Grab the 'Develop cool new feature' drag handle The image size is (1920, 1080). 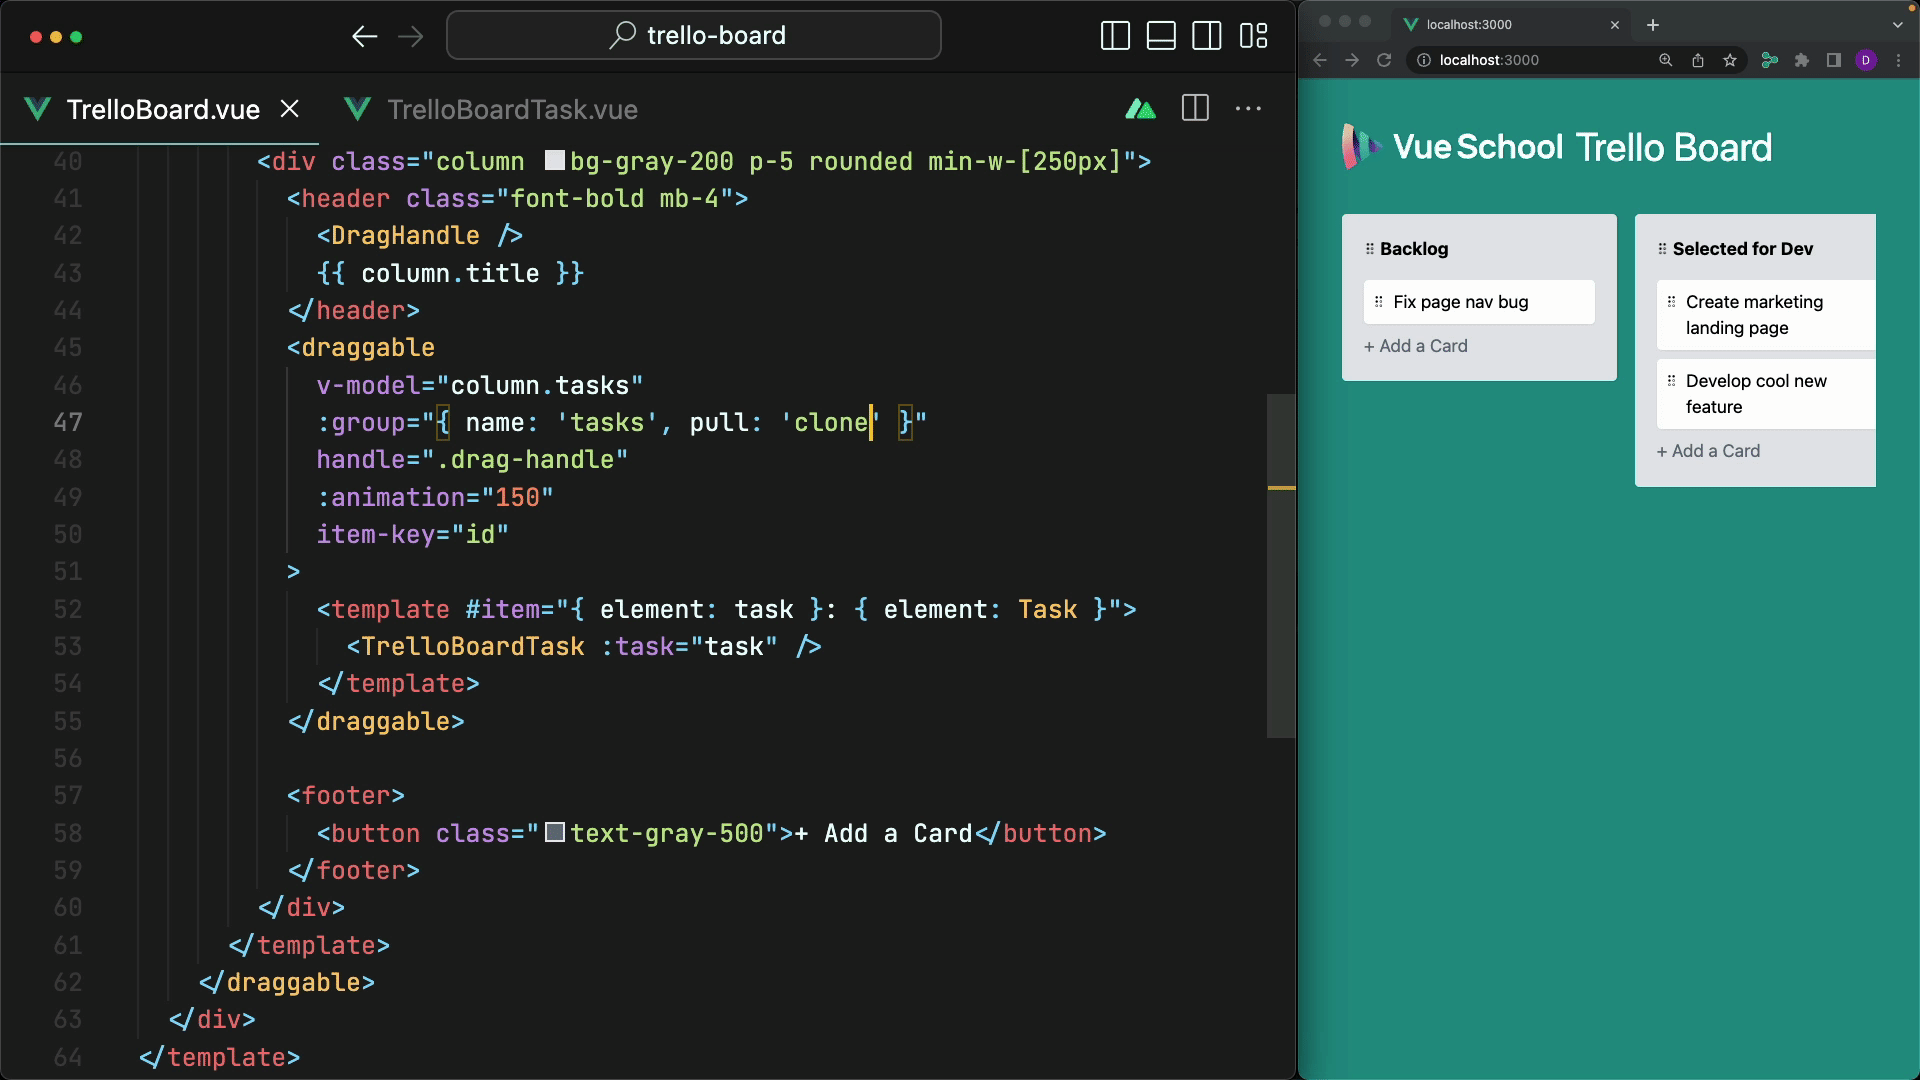(1671, 381)
